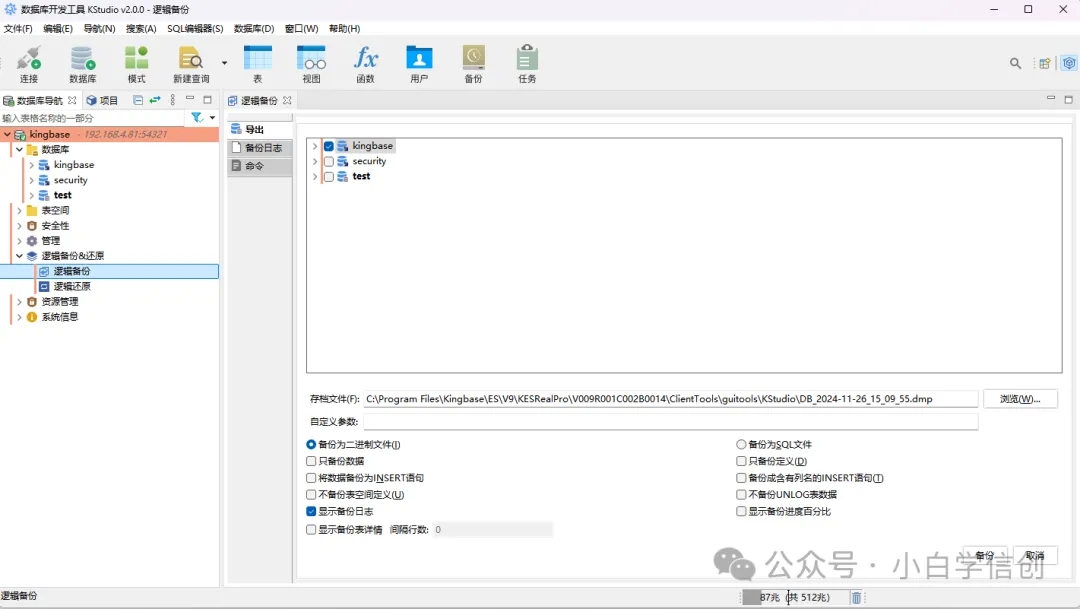The image size is (1080, 609).
Task: Expand the 安全性 node in navigator
Action: pos(19,225)
